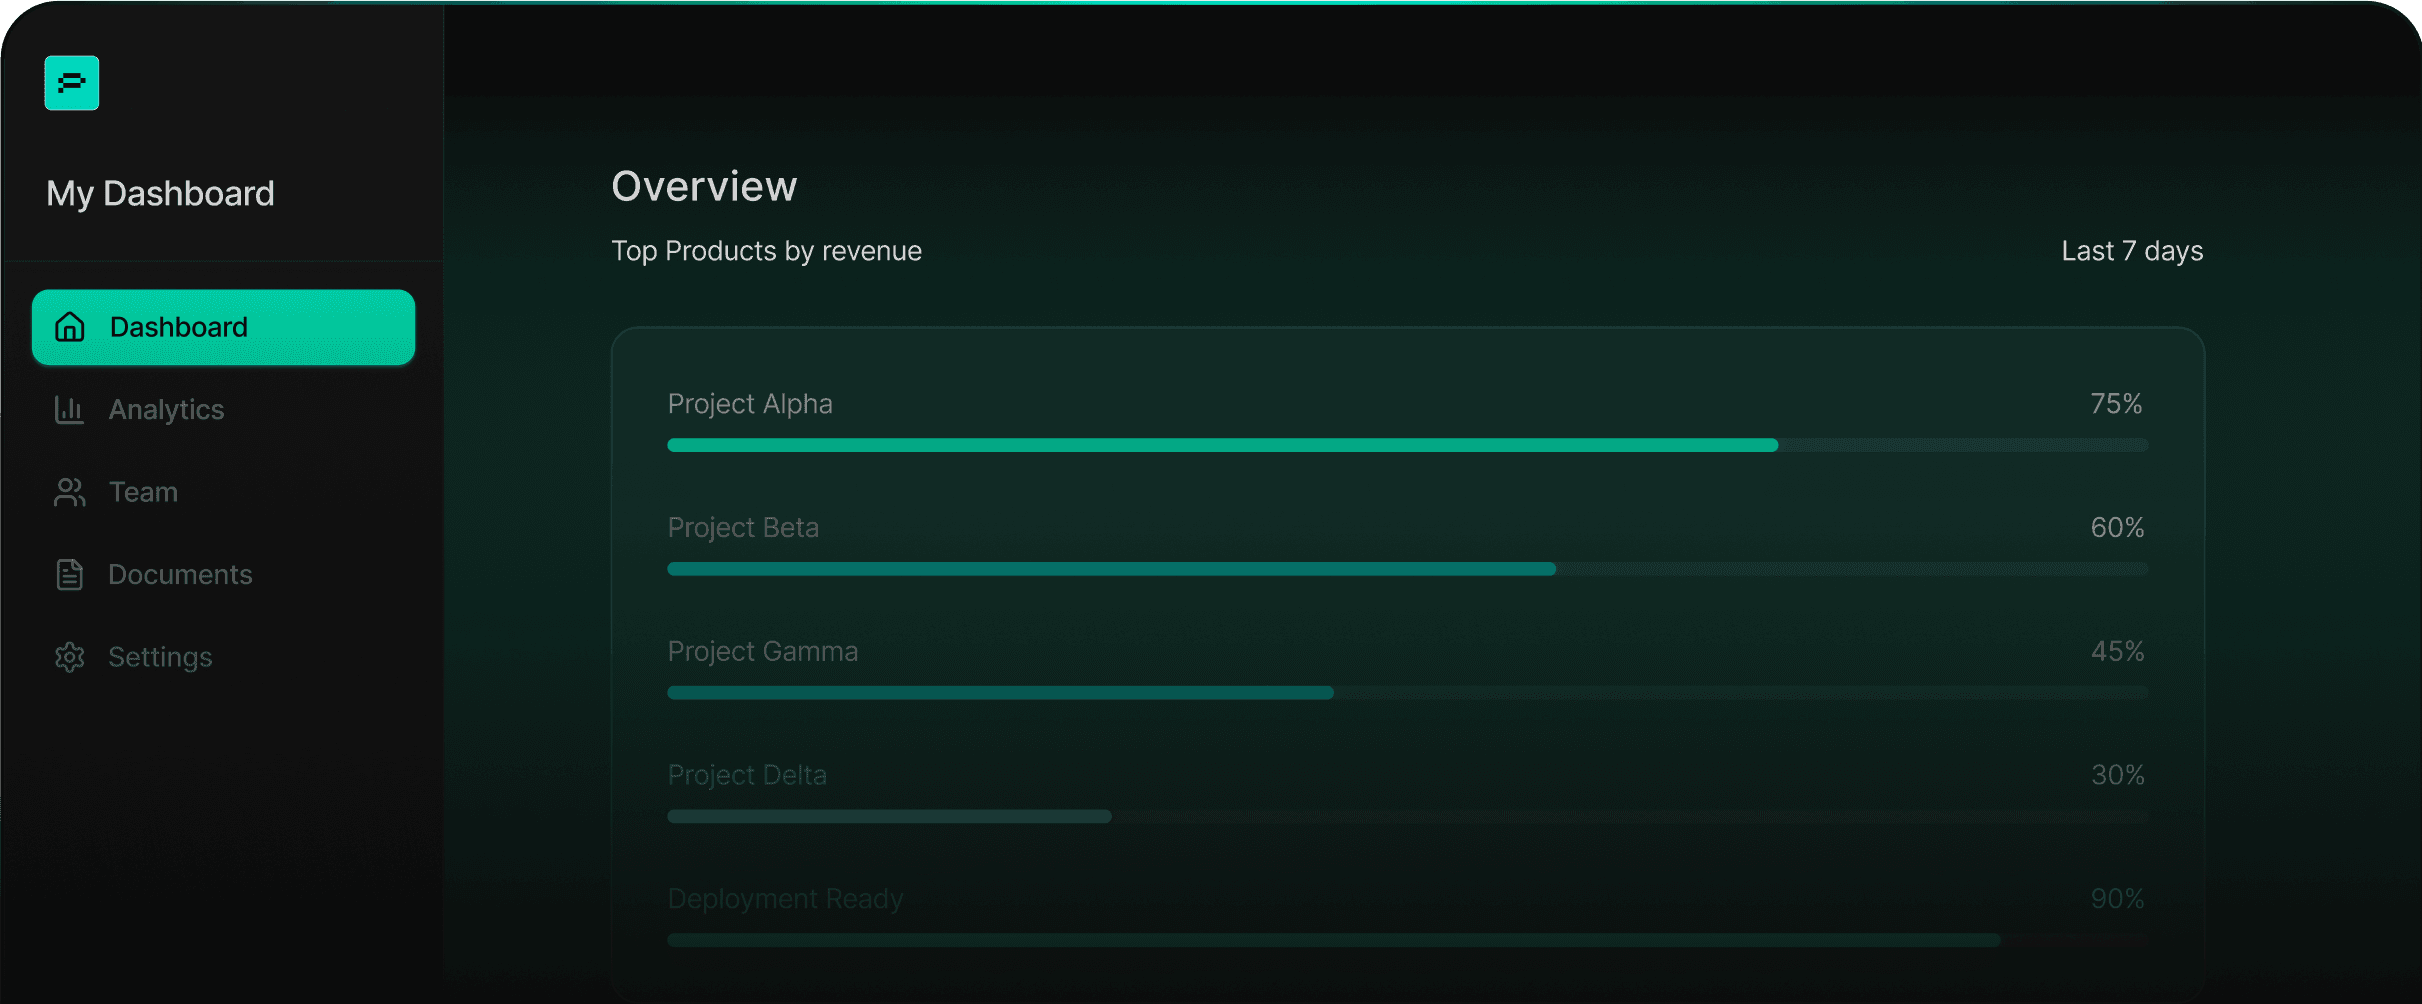Click the Team people icon
Viewport: 2422px width, 1004px height.
click(x=69, y=492)
